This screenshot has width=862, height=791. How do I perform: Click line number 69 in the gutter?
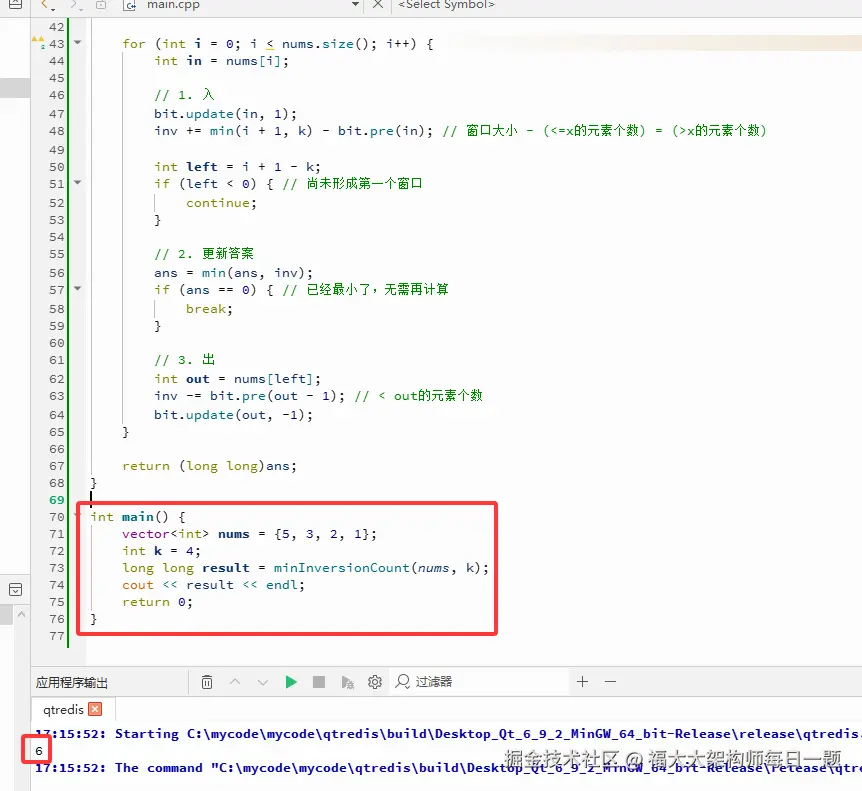(x=57, y=500)
